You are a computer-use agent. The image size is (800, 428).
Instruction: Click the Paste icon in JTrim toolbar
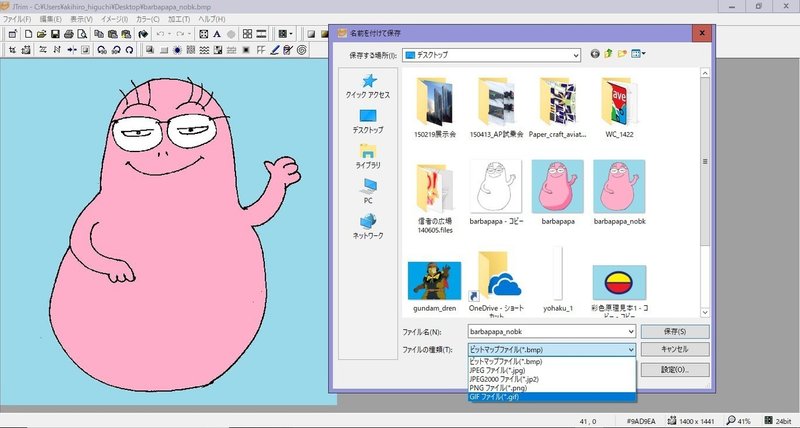[113, 34]
